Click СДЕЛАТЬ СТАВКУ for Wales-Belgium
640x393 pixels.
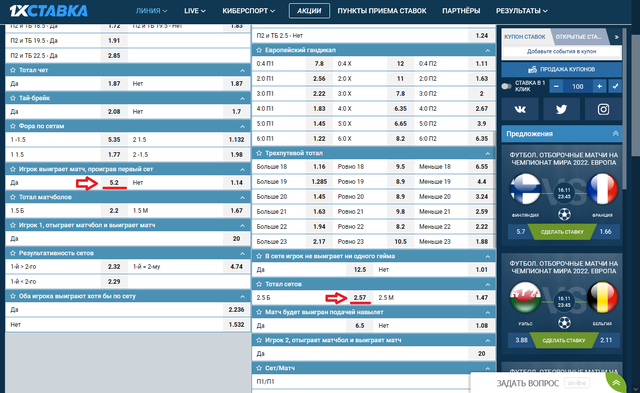point(564,340)
